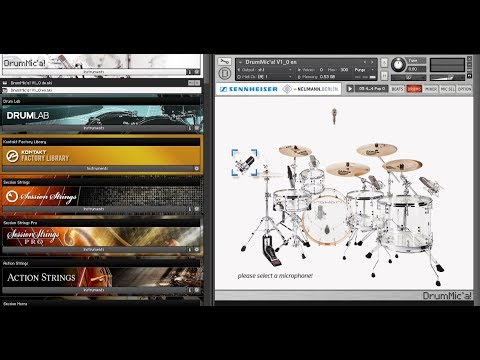Select the highlighted hi-hat microphone in blue brackets
The height and width of the screenshot is (360, 480).
(x=245, y=163)
